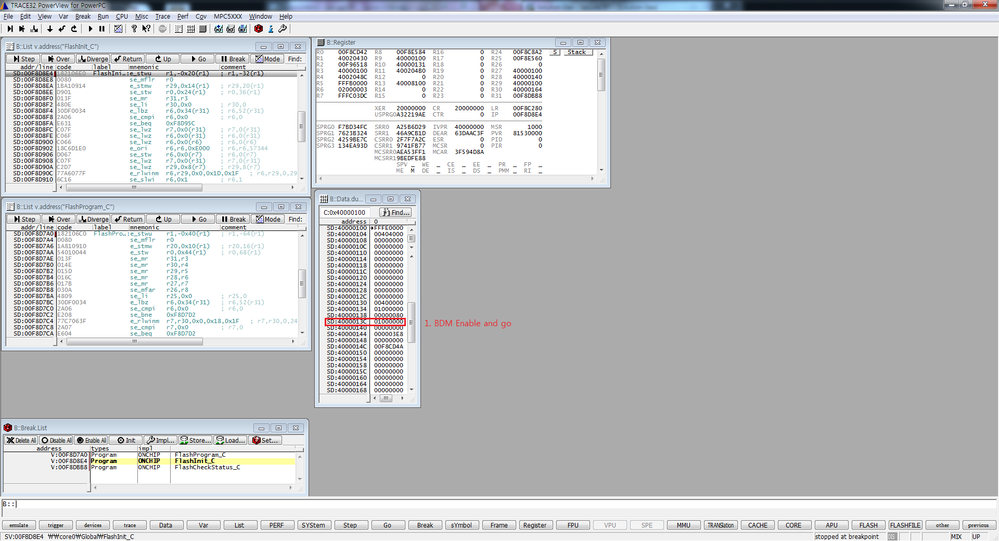
Task: Click the Break pause icon in main toolbar
Action: (x=102, y=29)
